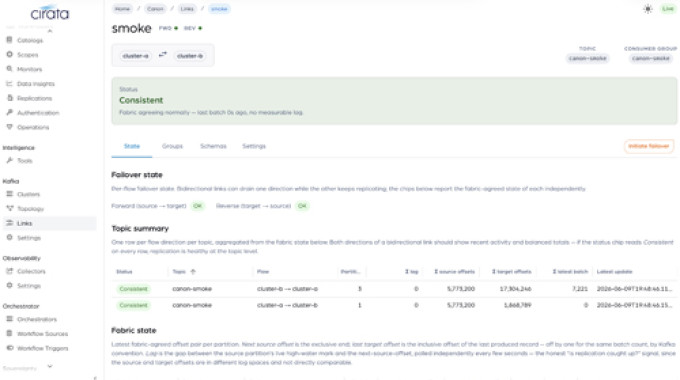The width and height of the screenshot is (680, 380).
Task: Click target offsets value 17,304,246
Action: coord(515,289)
